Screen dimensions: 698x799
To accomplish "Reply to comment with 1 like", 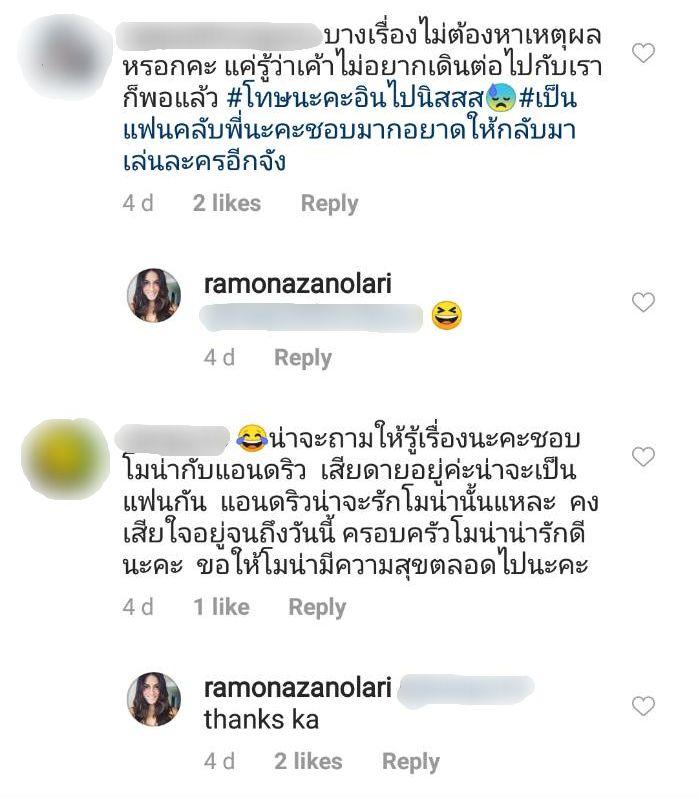I will tap(317, 607).
